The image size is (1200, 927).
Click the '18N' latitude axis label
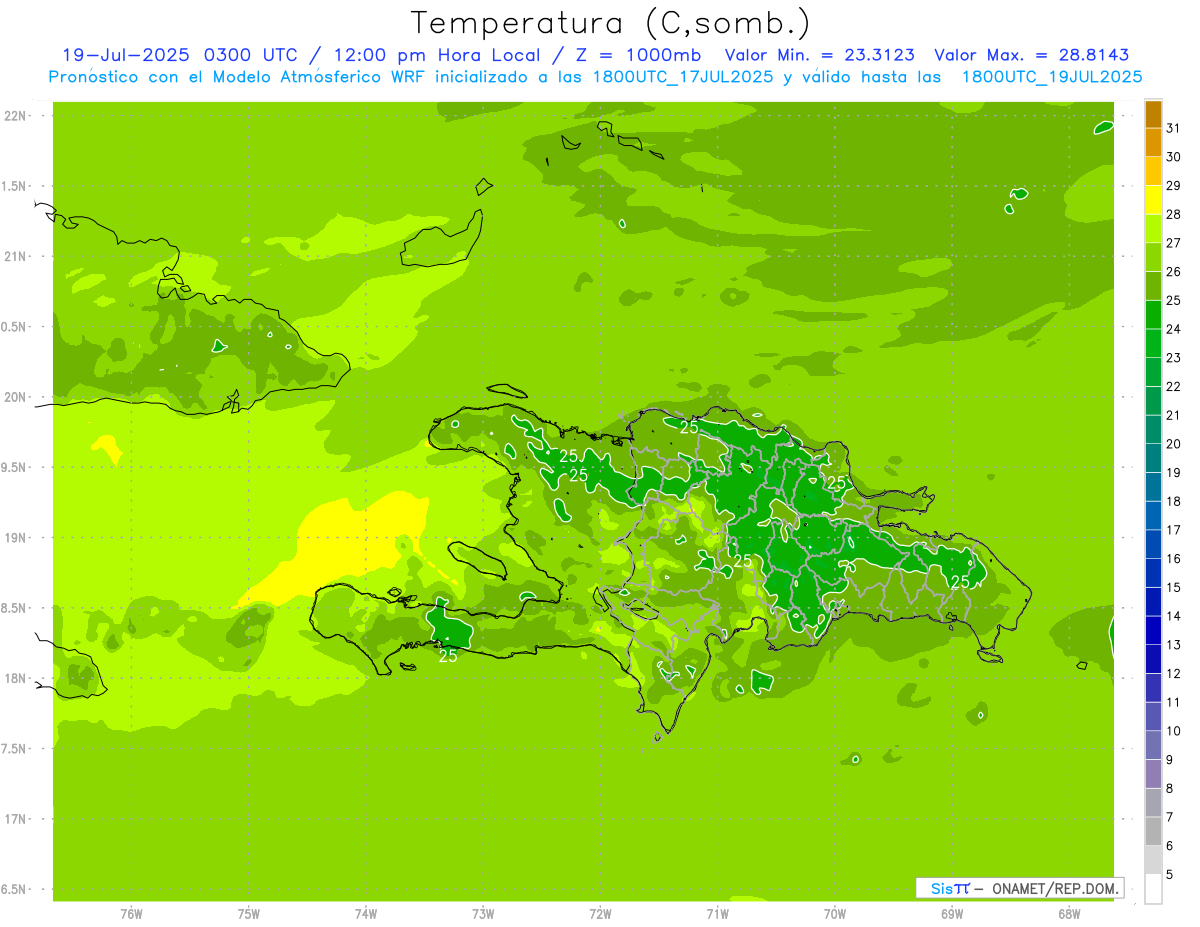point(15,679)
